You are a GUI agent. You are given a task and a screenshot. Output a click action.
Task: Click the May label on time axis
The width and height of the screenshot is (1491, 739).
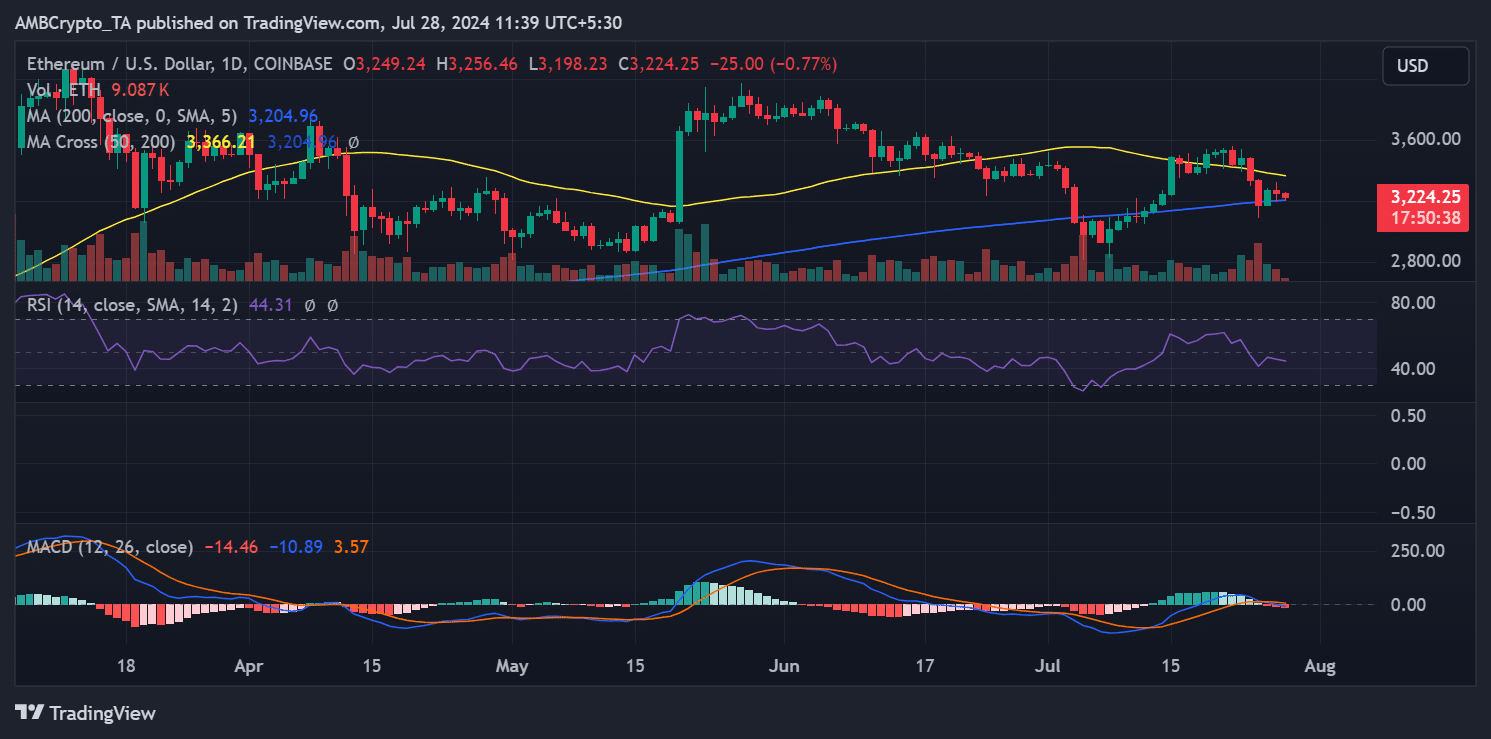(511, 665)
